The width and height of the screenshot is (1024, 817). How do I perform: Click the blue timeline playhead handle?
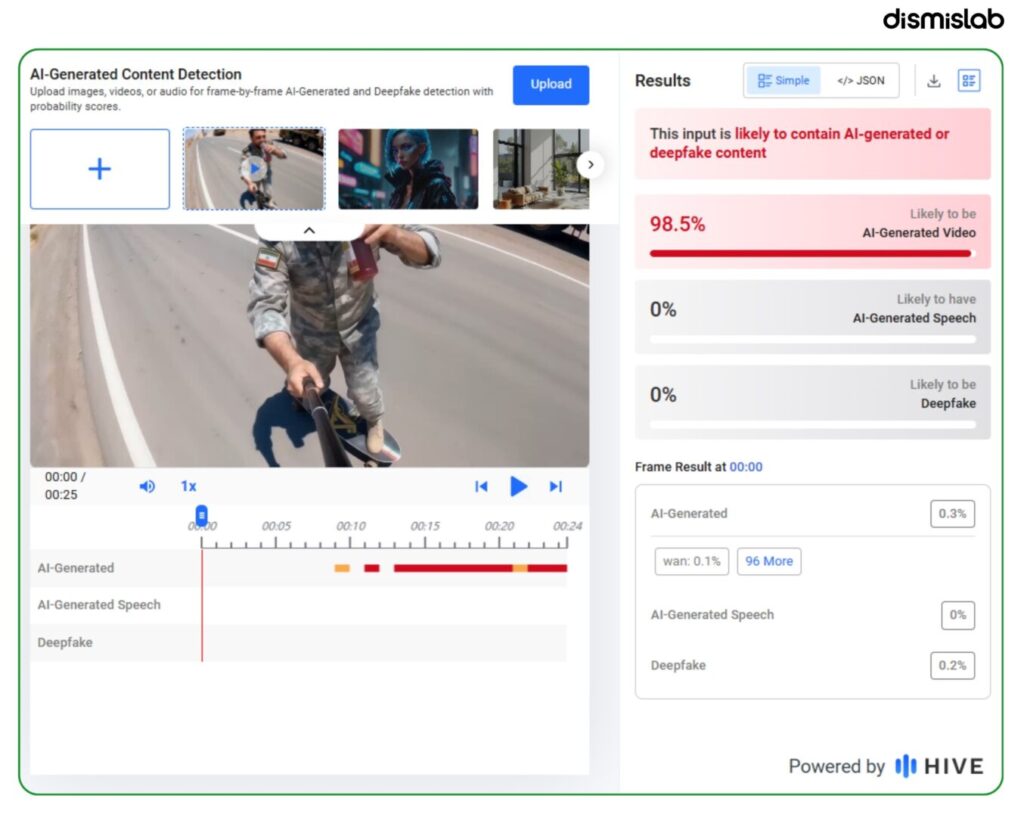pyautogui.click(x=202, y=515)
